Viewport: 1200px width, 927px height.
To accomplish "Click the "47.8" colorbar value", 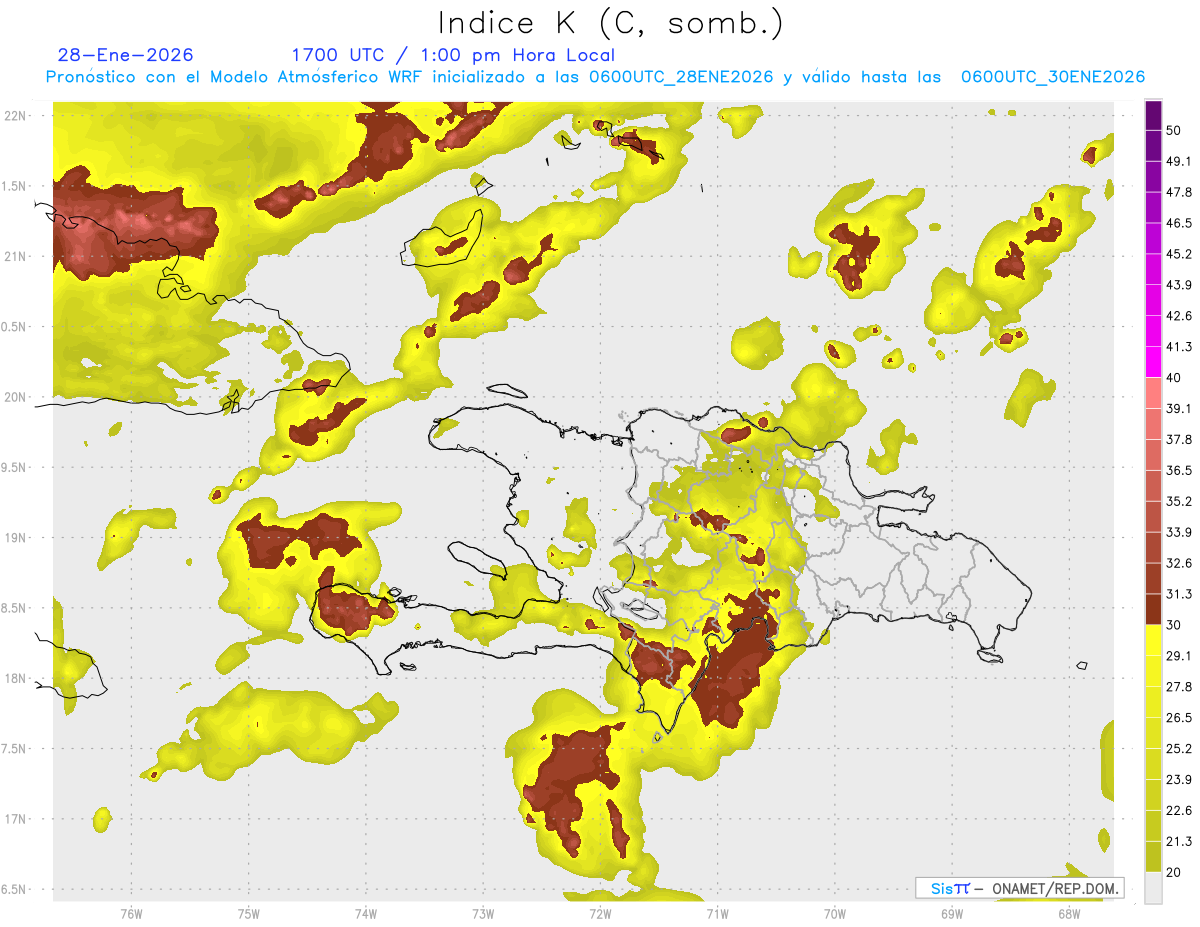I will (1179, 192).
